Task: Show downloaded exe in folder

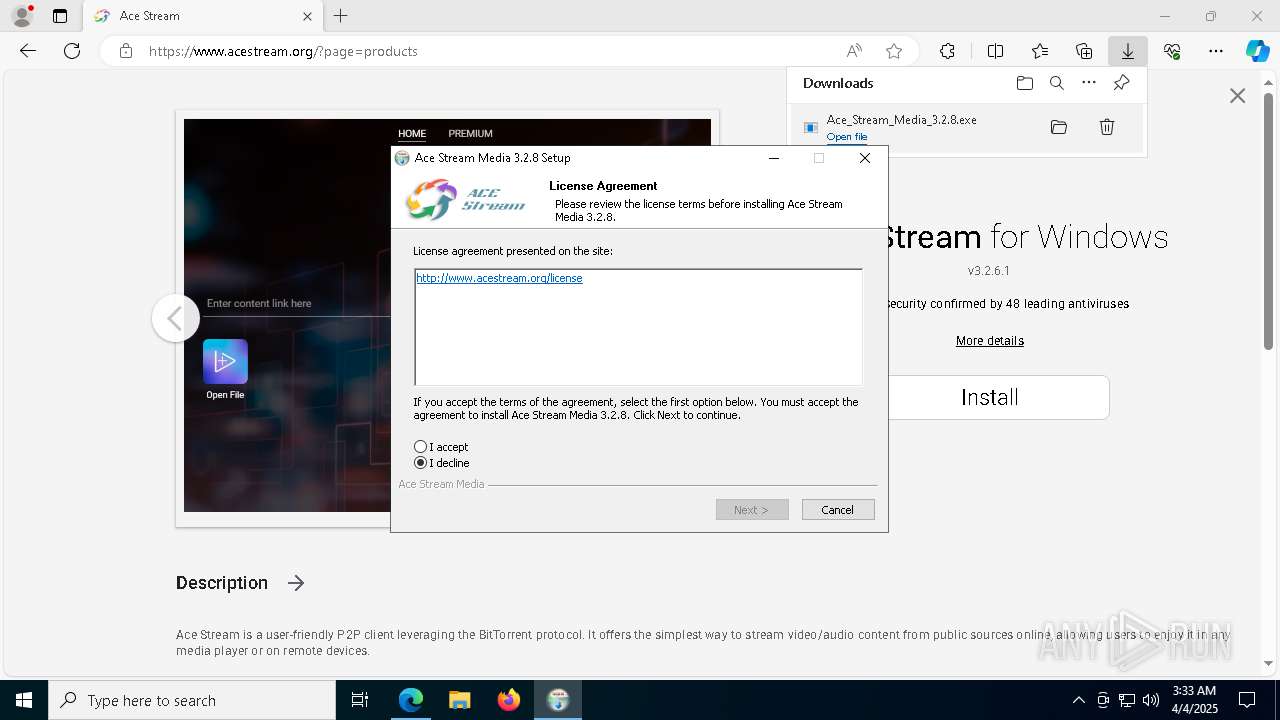Action: [x=1059, y=127]
